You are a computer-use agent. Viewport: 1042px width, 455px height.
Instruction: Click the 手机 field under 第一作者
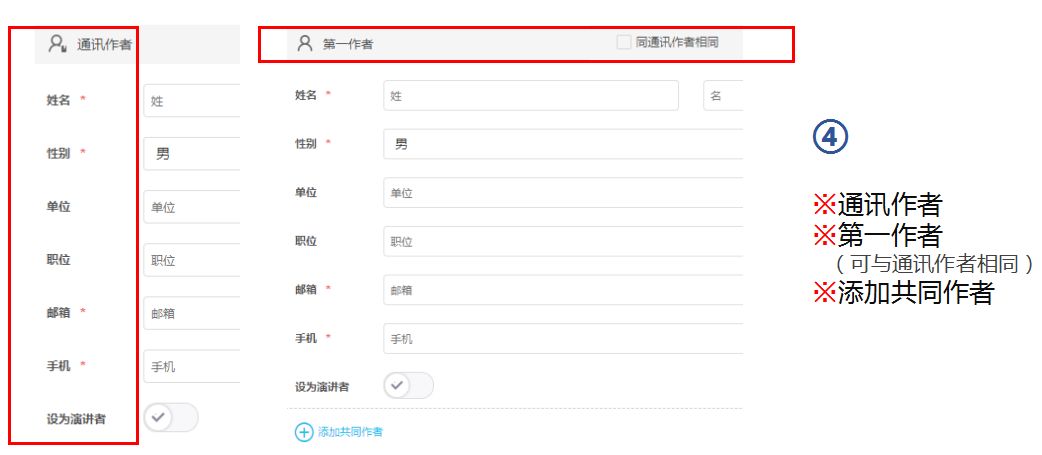562,339
